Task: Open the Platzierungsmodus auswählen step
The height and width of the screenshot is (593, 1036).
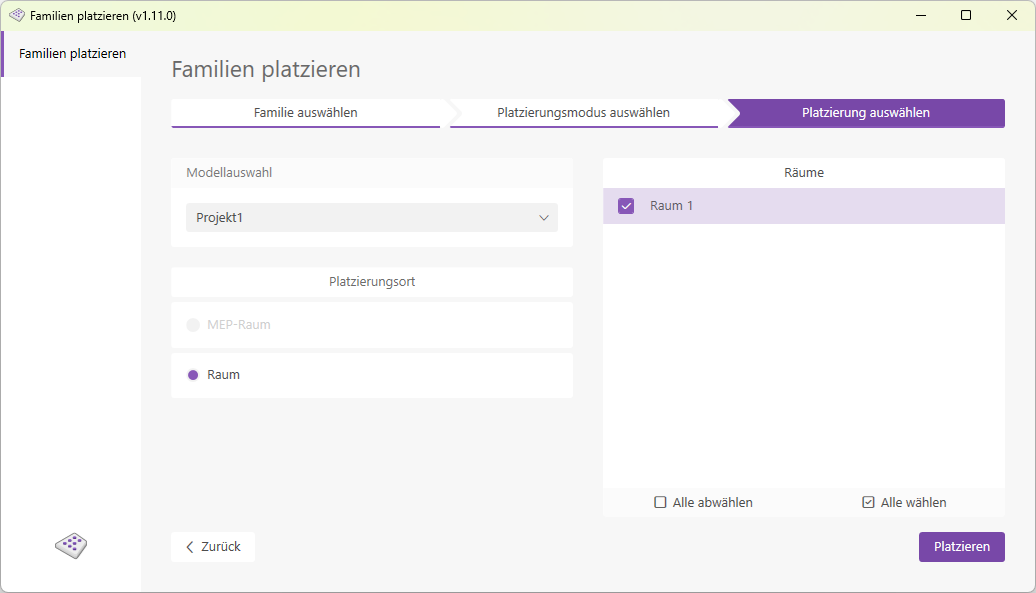Action: point(585,113)
